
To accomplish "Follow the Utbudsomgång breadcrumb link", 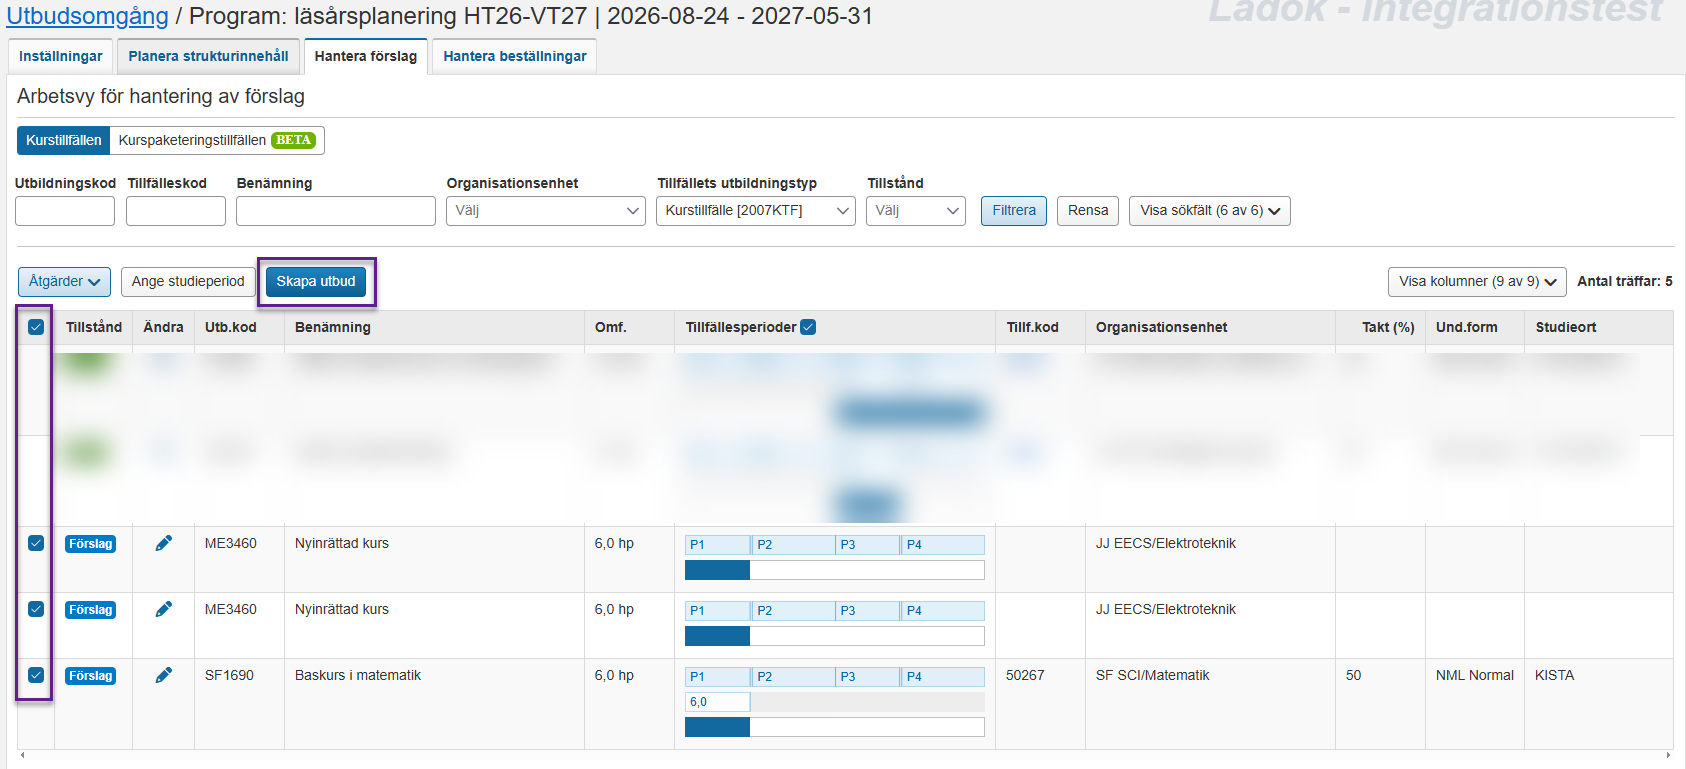I will pyautogui.click(x=87, y=16).
